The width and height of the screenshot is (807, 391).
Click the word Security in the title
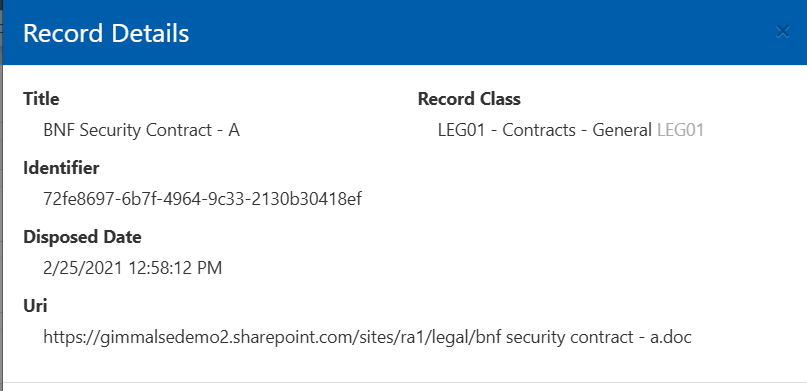(x=110, y=130)
